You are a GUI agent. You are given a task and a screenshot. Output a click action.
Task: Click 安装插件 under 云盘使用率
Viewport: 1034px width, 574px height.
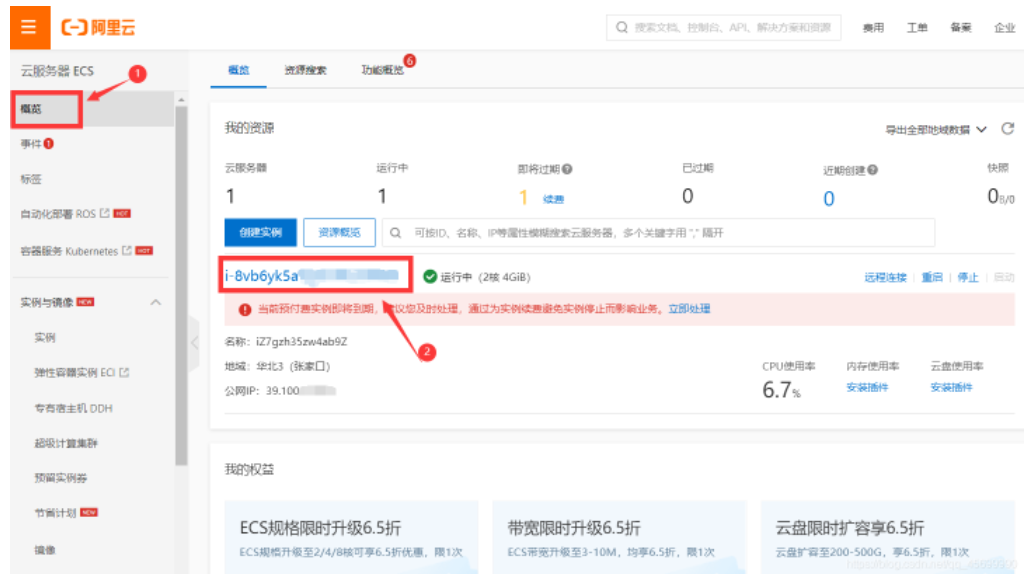[x=952, y=387]
